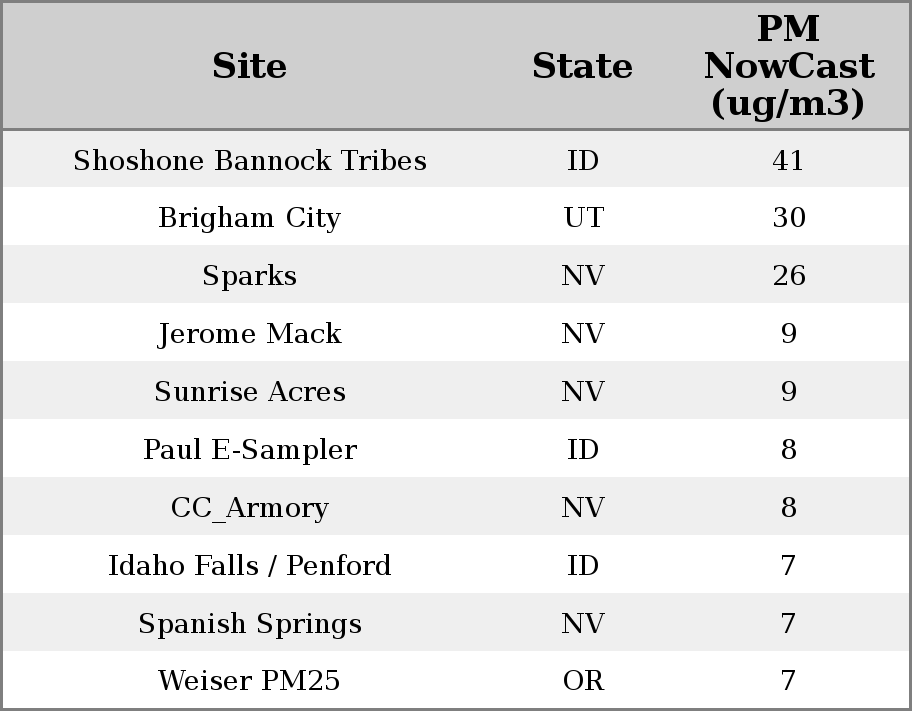Click the NV state for Sparks

pyautogui.click(x=583, y=276)
